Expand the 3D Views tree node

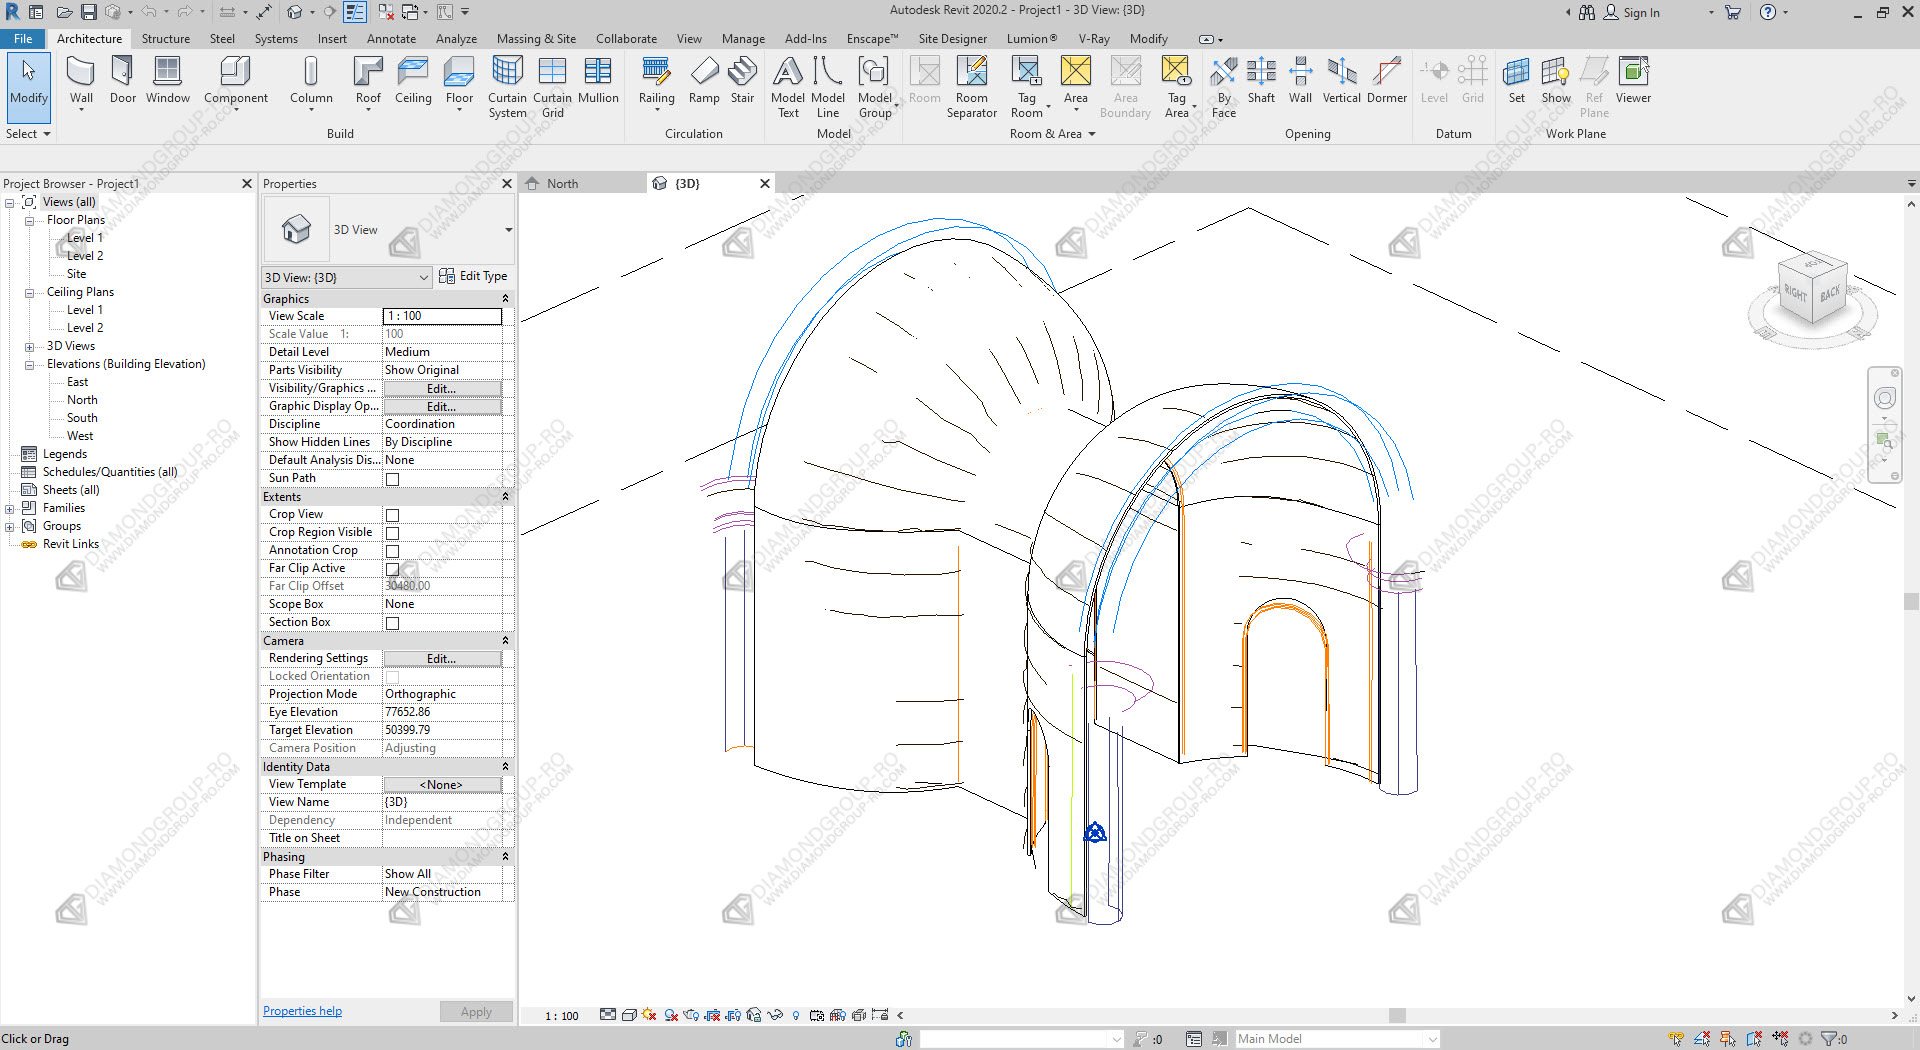coord(29,347)
